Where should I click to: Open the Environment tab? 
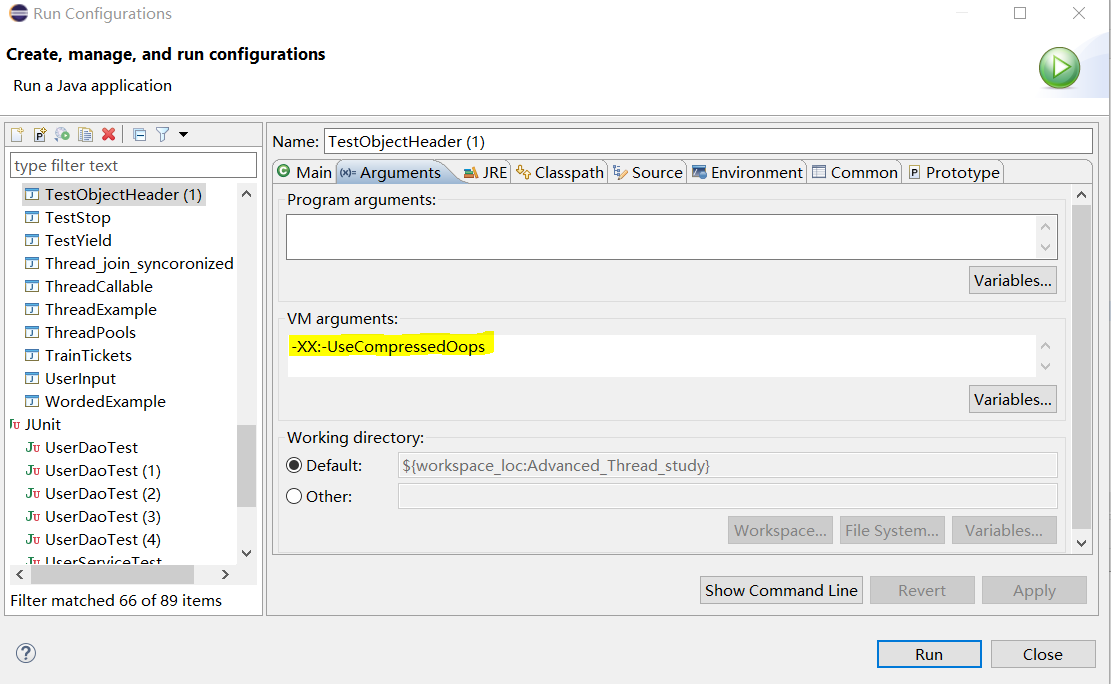click(748, 172)
